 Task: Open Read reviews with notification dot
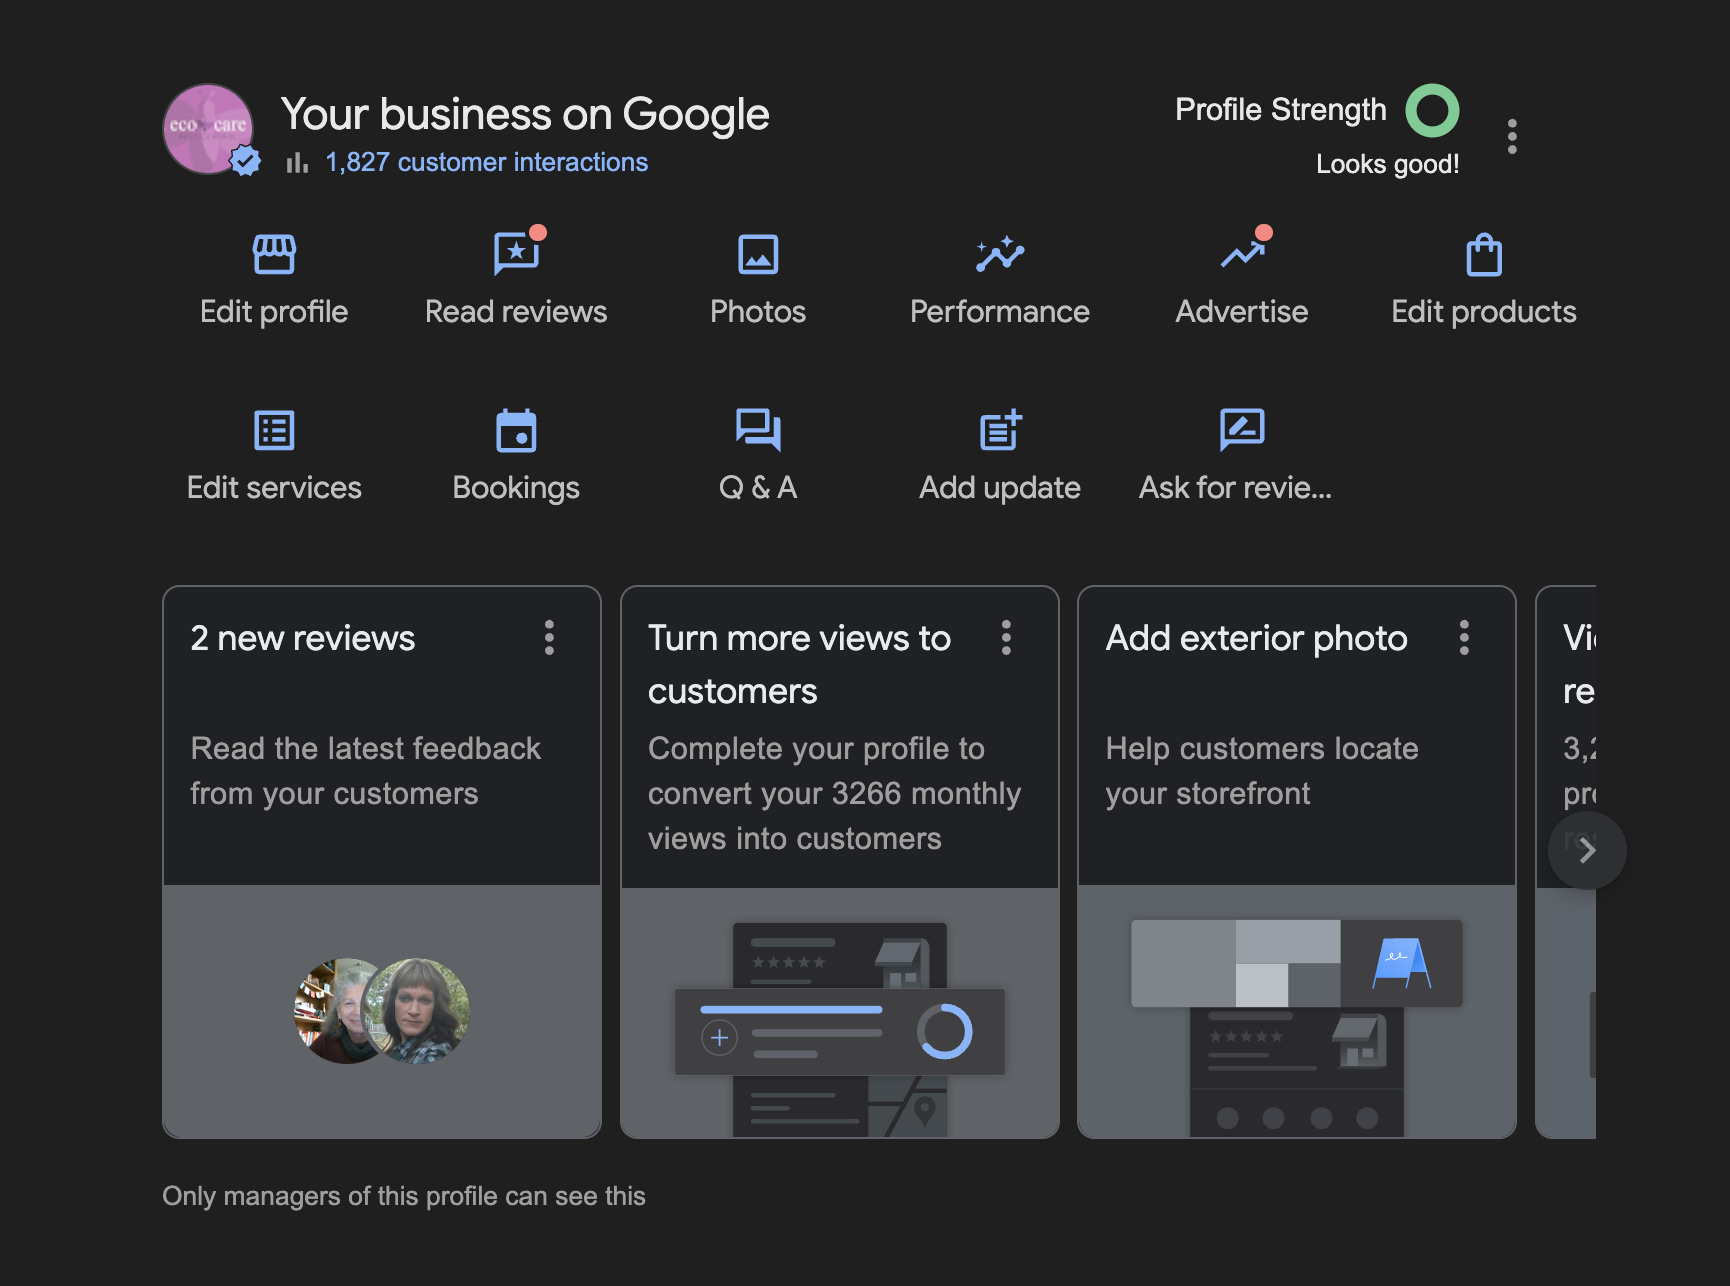tap(516, 254)
